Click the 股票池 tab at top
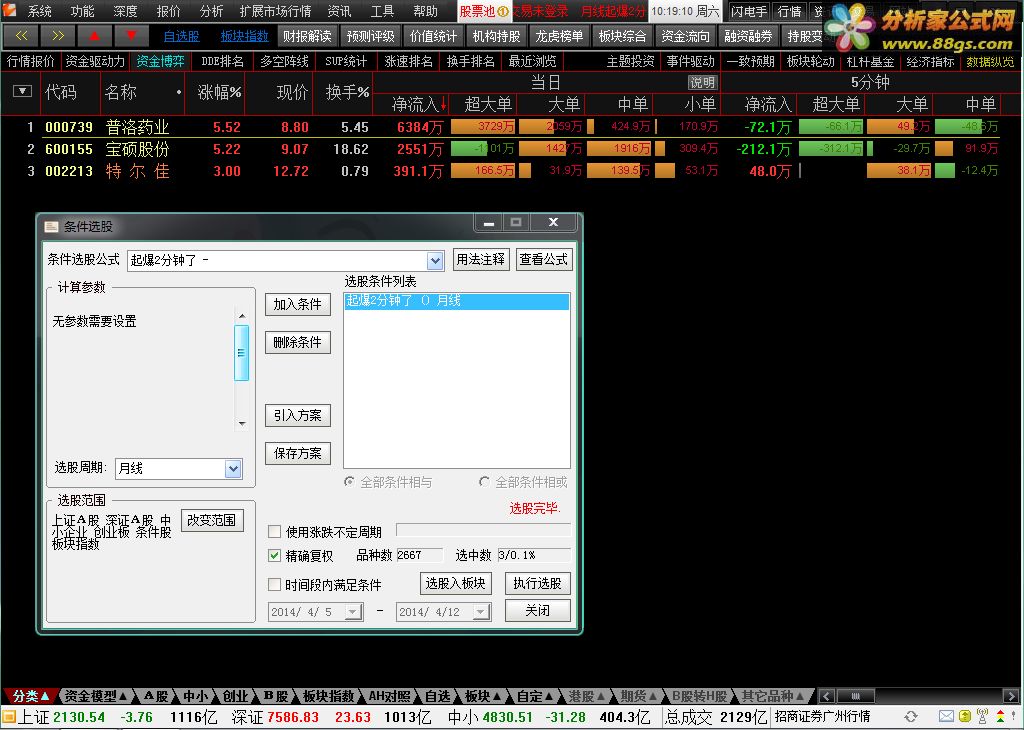Viewport: 1024px width, 730px height. click(x=484, y=11)
